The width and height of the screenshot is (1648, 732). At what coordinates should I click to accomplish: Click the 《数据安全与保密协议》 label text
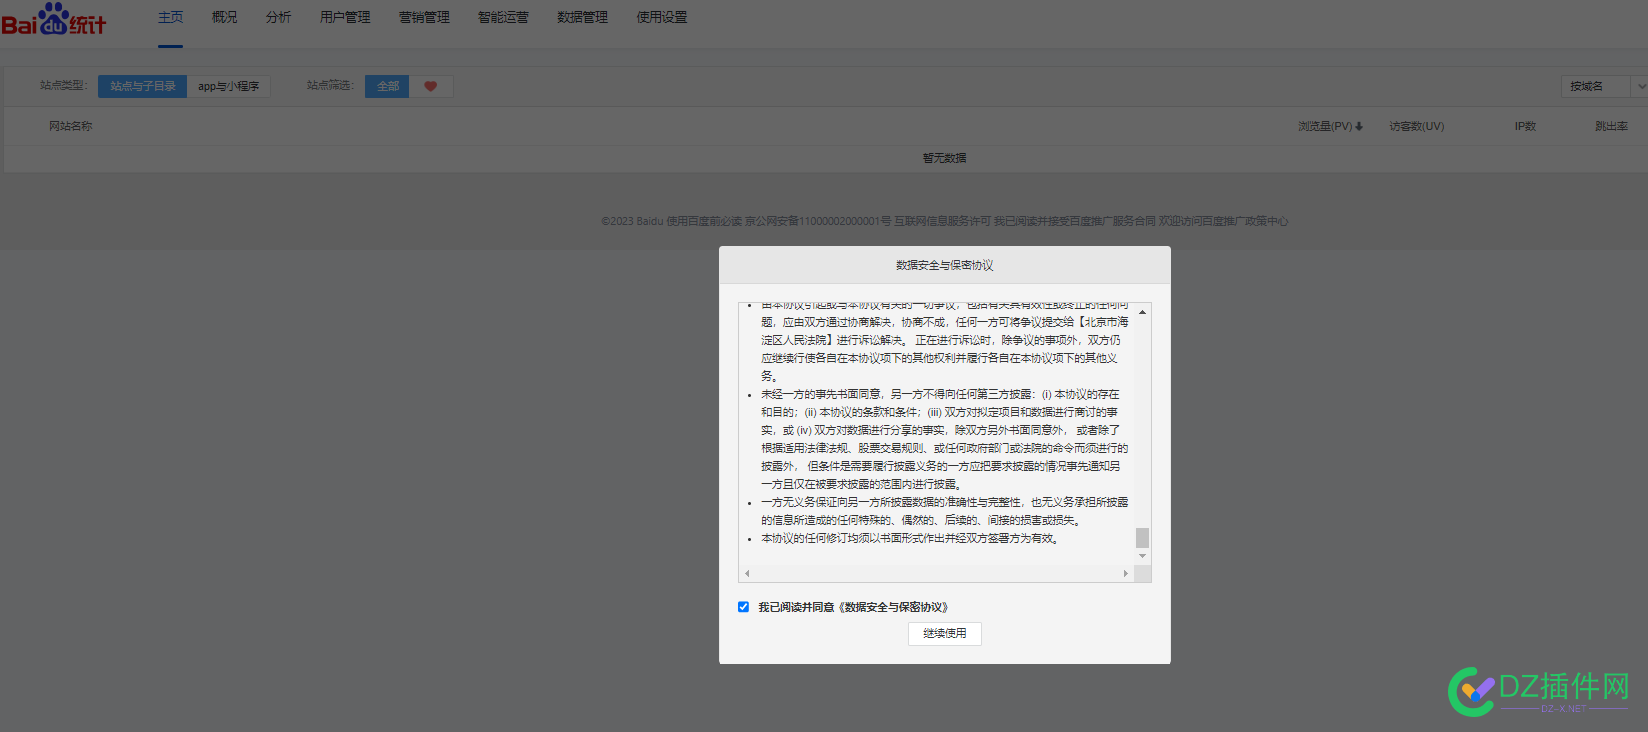coord(894,607)
